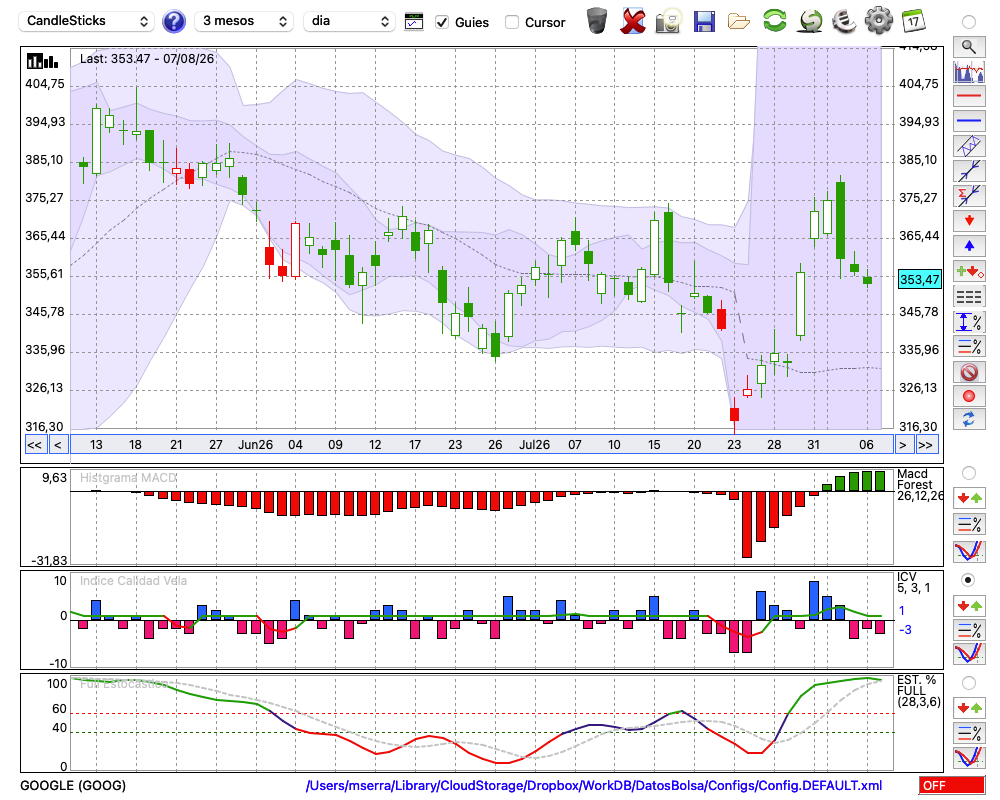Click the config file path link
The height and width of the screenshot is (800, 1000).
coord(594,785)
